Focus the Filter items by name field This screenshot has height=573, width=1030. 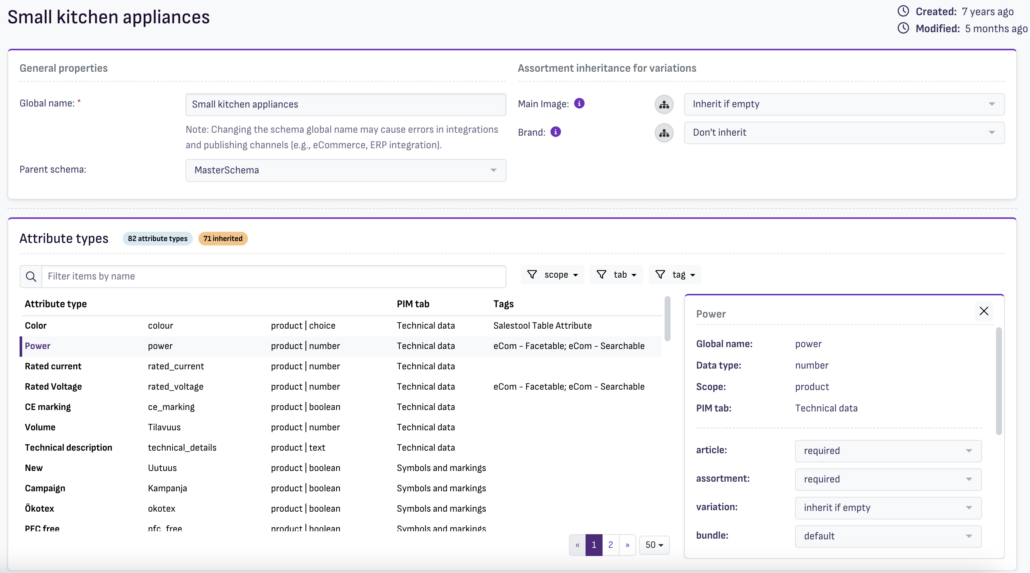274,276
